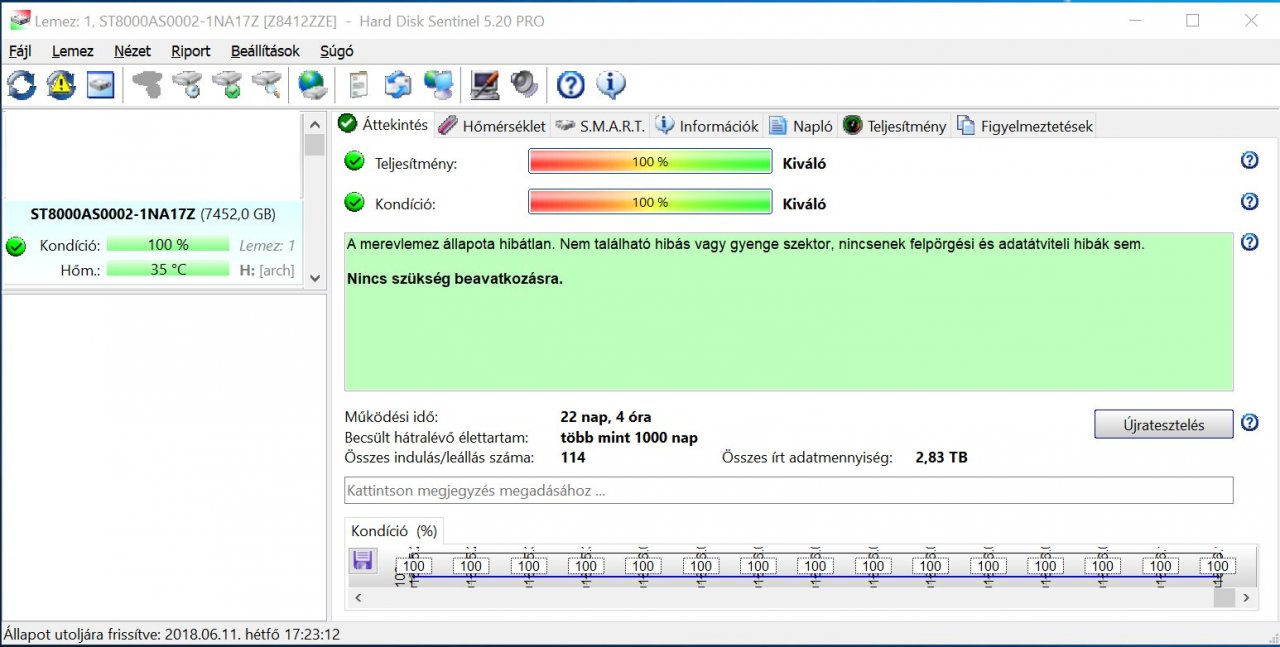Click the disk list scroll up arrow
This screenshot has height=647, width=1280.
pyautogui.click(x=315, y=125)
